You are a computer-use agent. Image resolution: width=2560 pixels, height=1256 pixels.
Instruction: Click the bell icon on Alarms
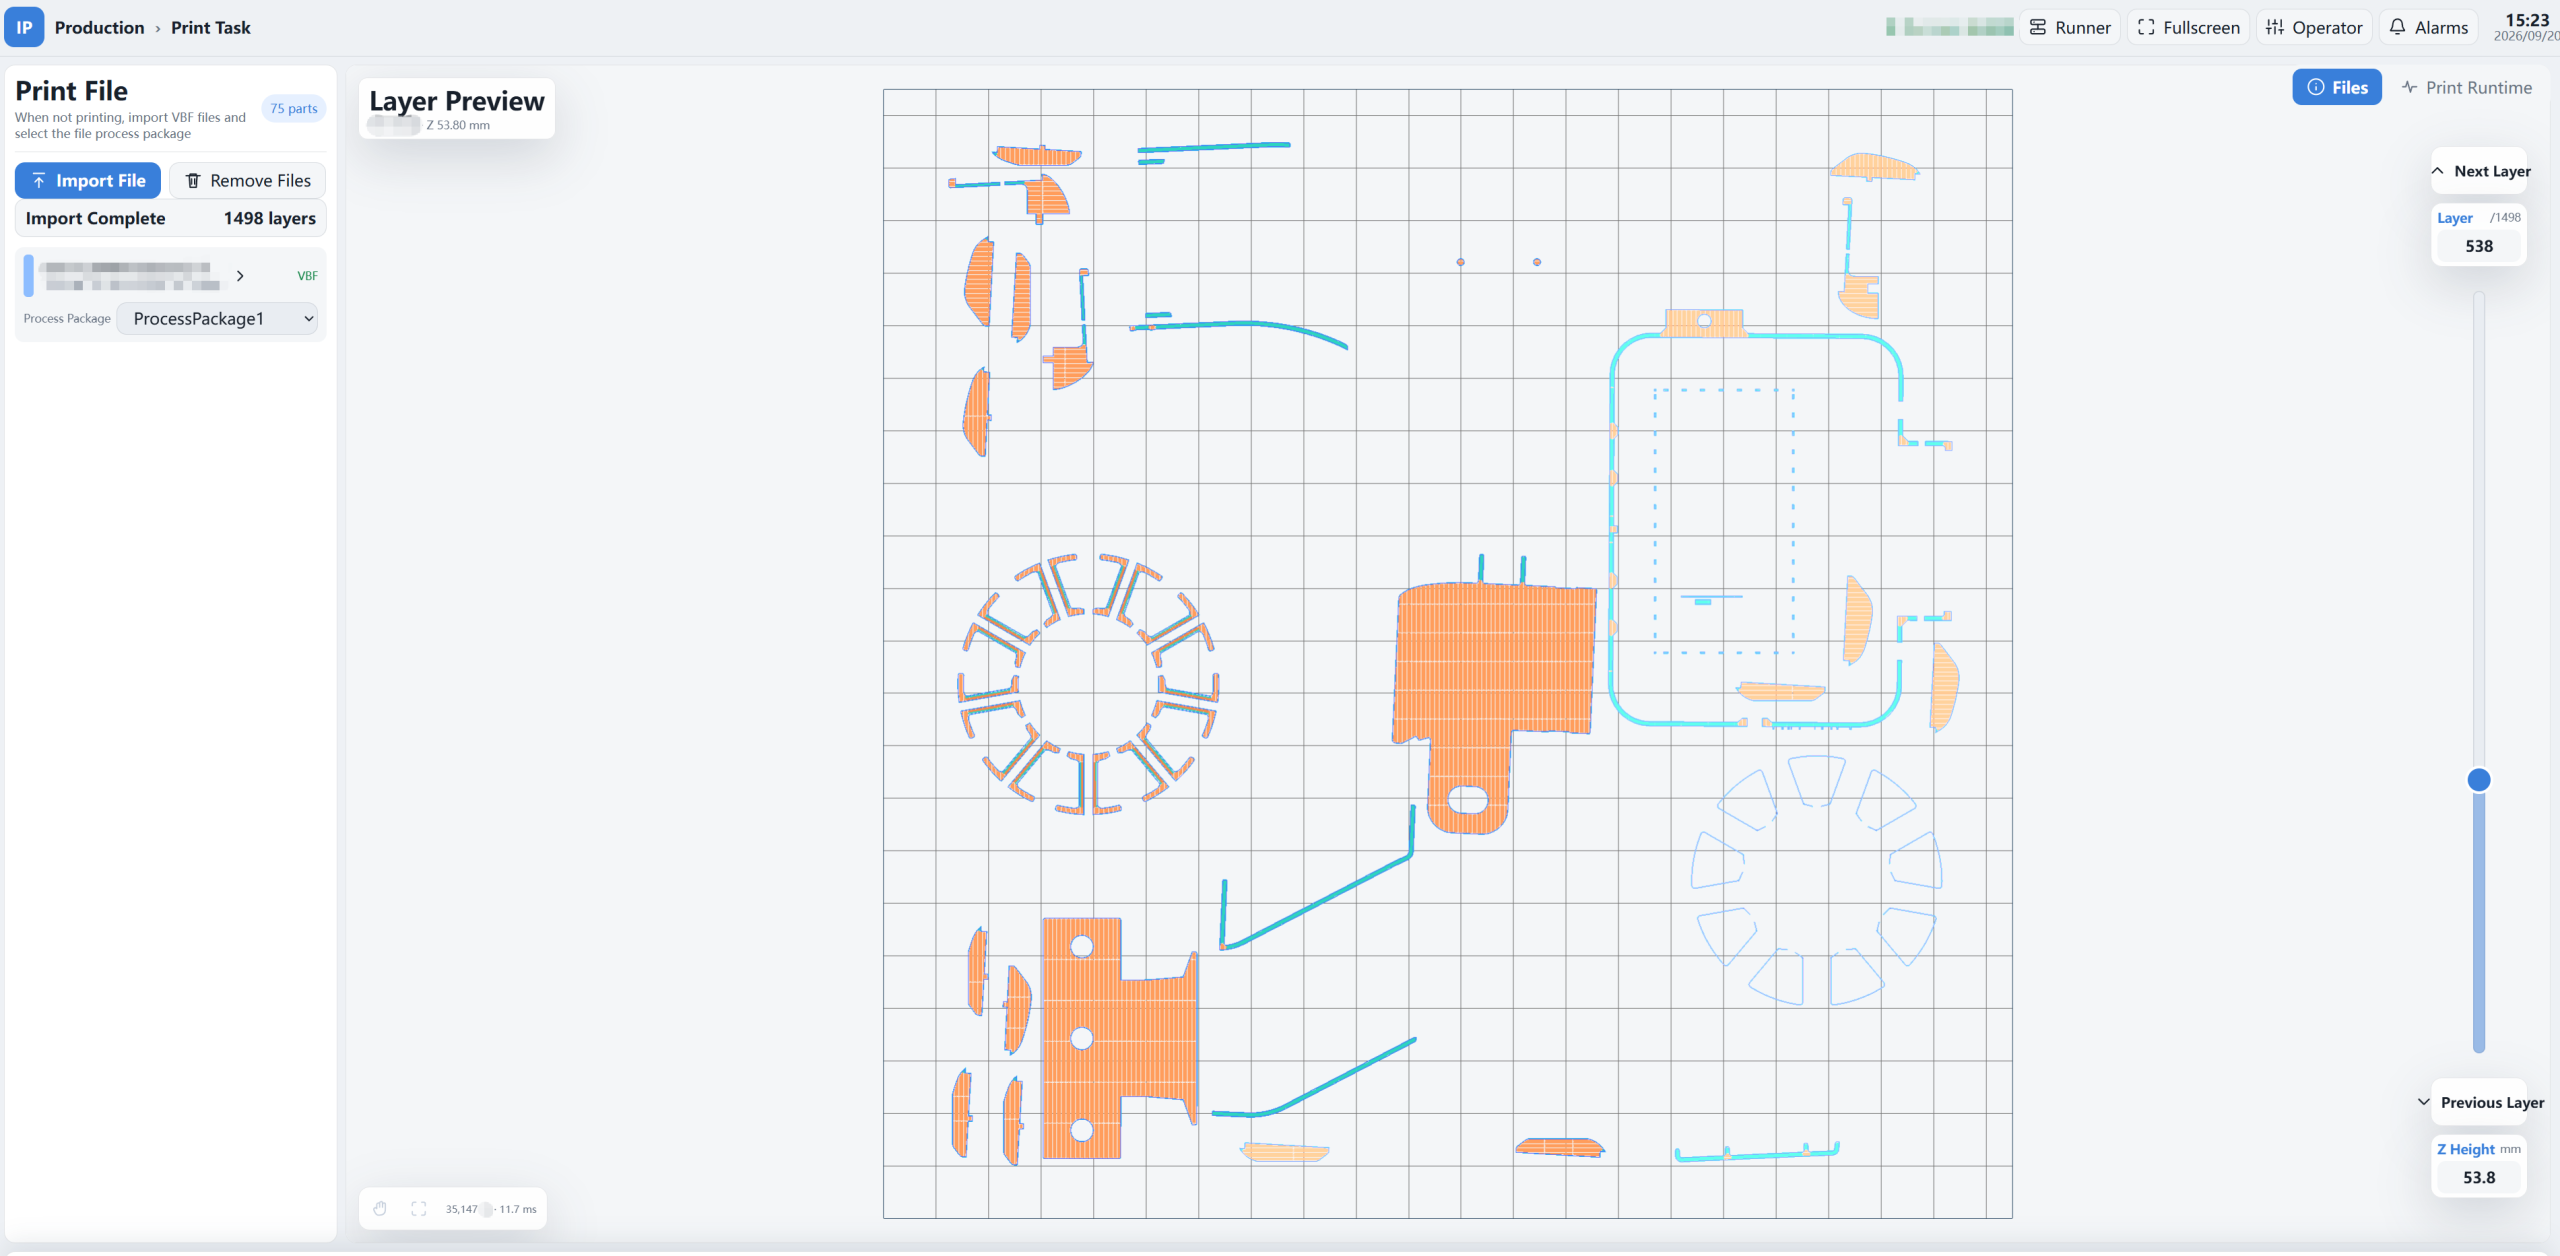coord(2397,27)
